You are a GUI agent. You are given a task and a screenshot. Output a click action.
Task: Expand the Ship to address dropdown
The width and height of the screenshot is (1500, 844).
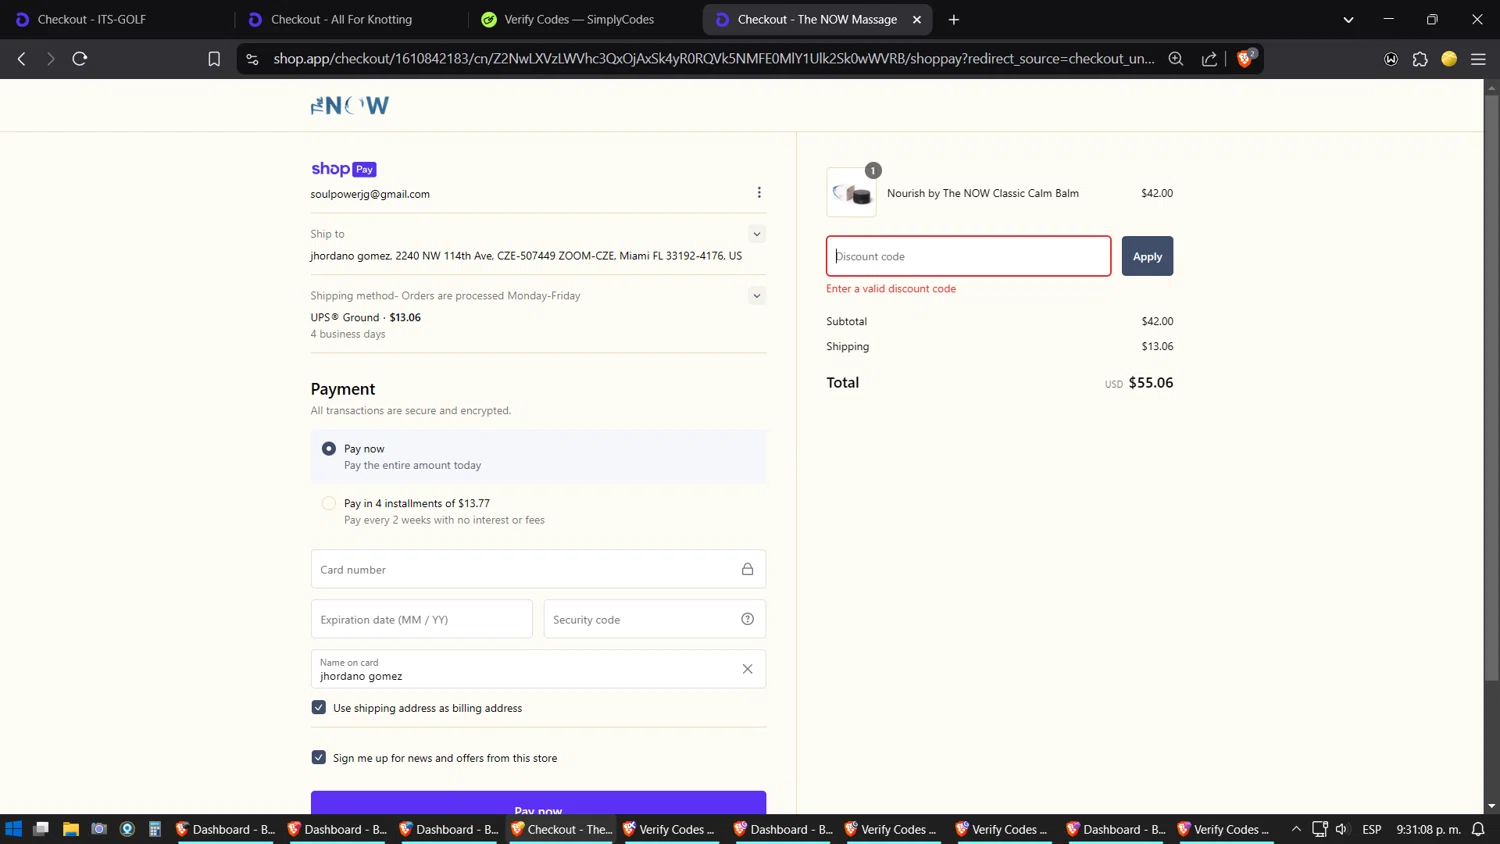click(757, 234)
